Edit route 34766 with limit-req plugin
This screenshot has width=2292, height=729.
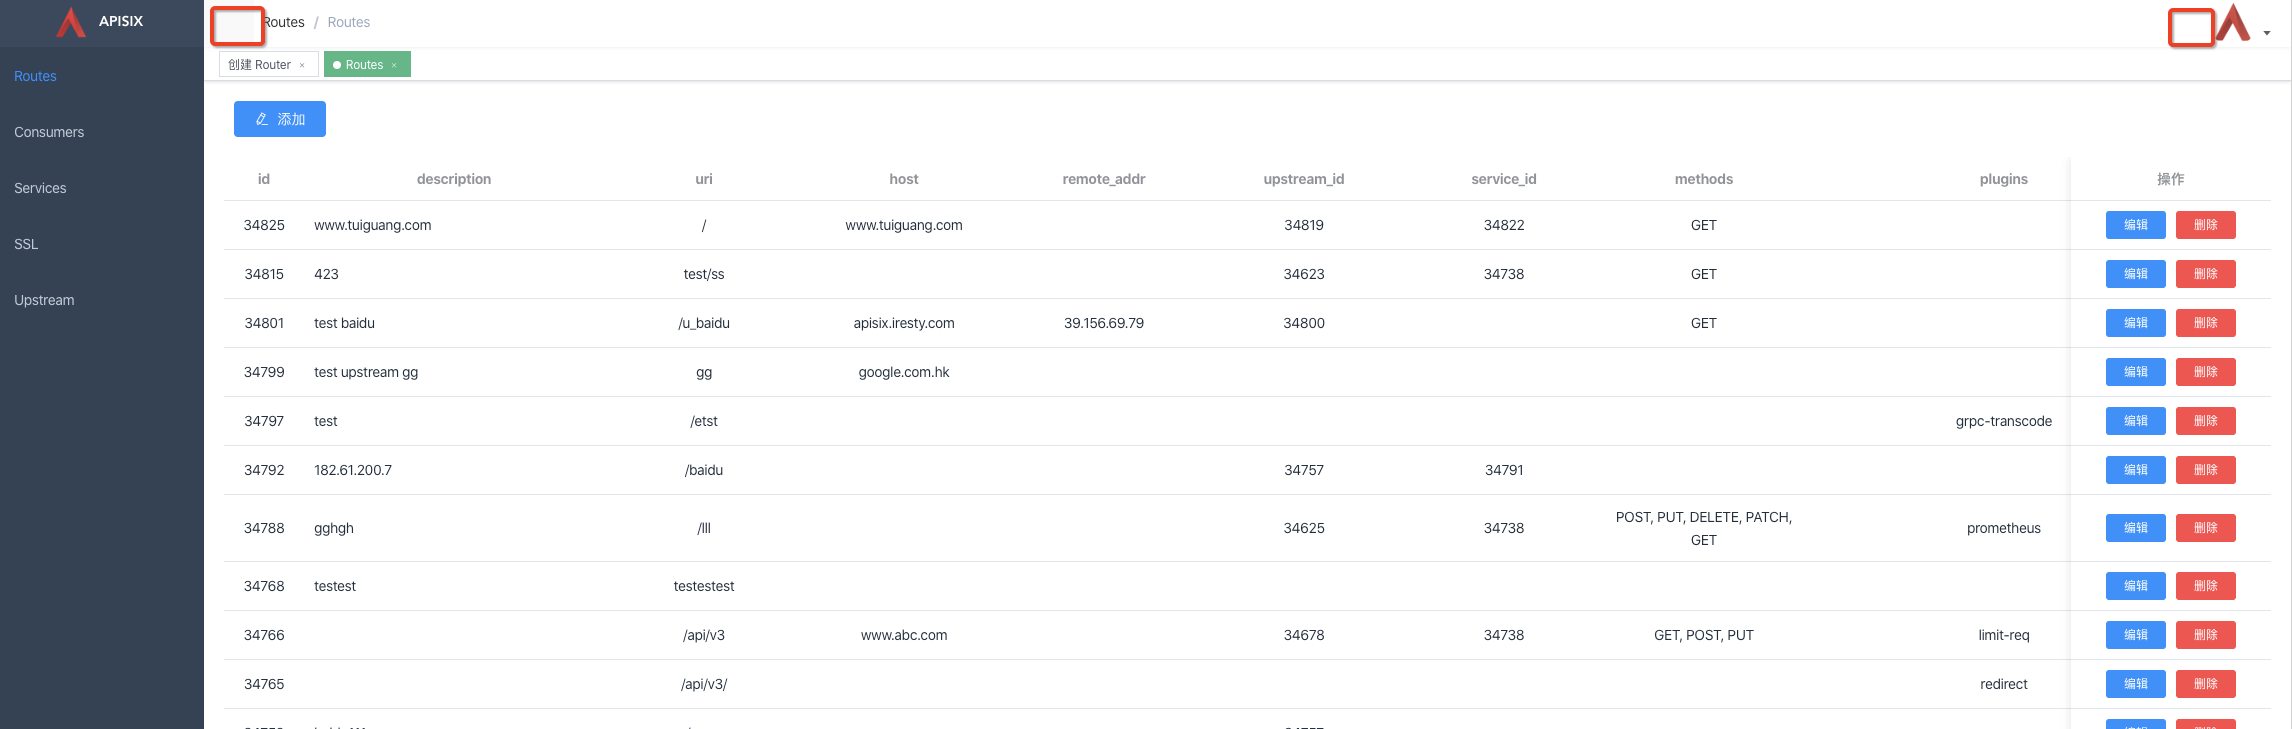point(2136,635)
